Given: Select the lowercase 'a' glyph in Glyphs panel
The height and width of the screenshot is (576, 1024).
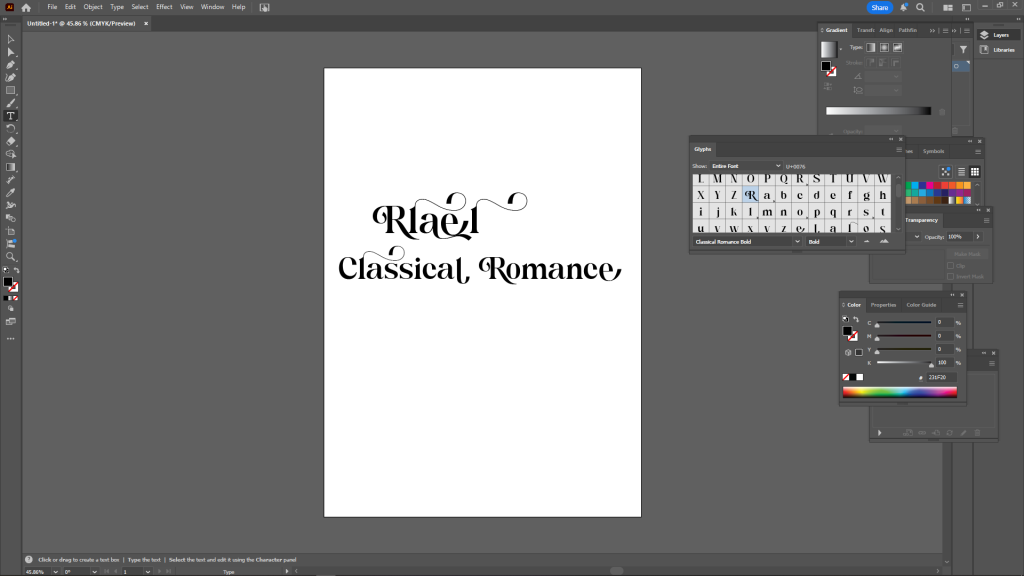Looking at the screenshot, I should (767, 195).
